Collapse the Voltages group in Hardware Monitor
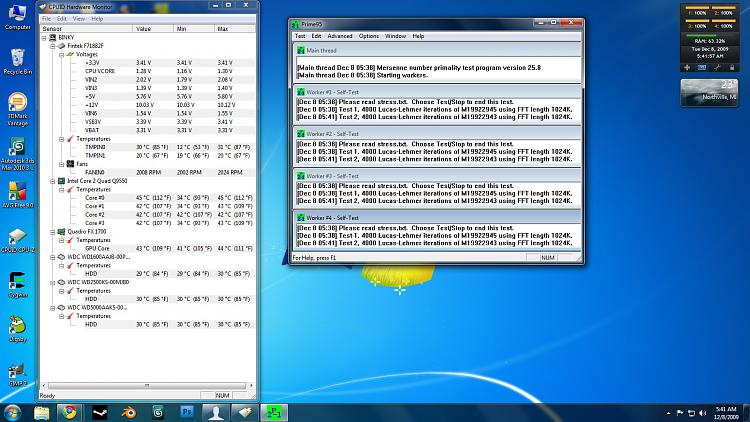Image resolution: width=750 pixels, height=422 pixels. (x=62, y=55)
